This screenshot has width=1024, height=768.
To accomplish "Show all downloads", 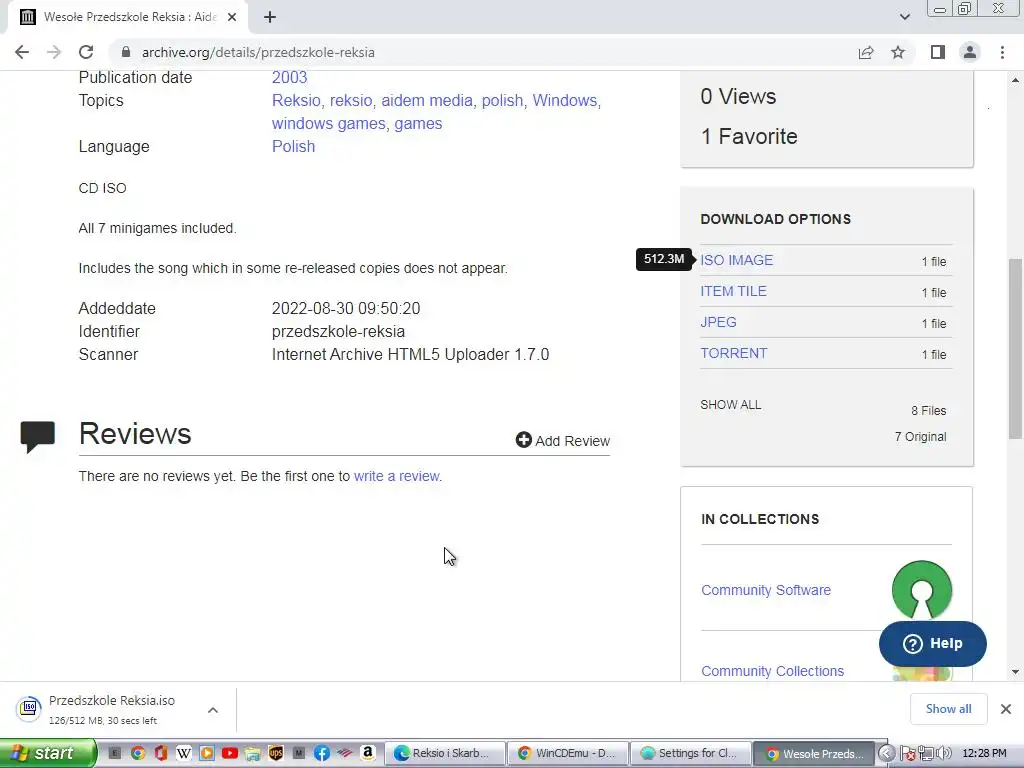I will click(x=948, y=709).
